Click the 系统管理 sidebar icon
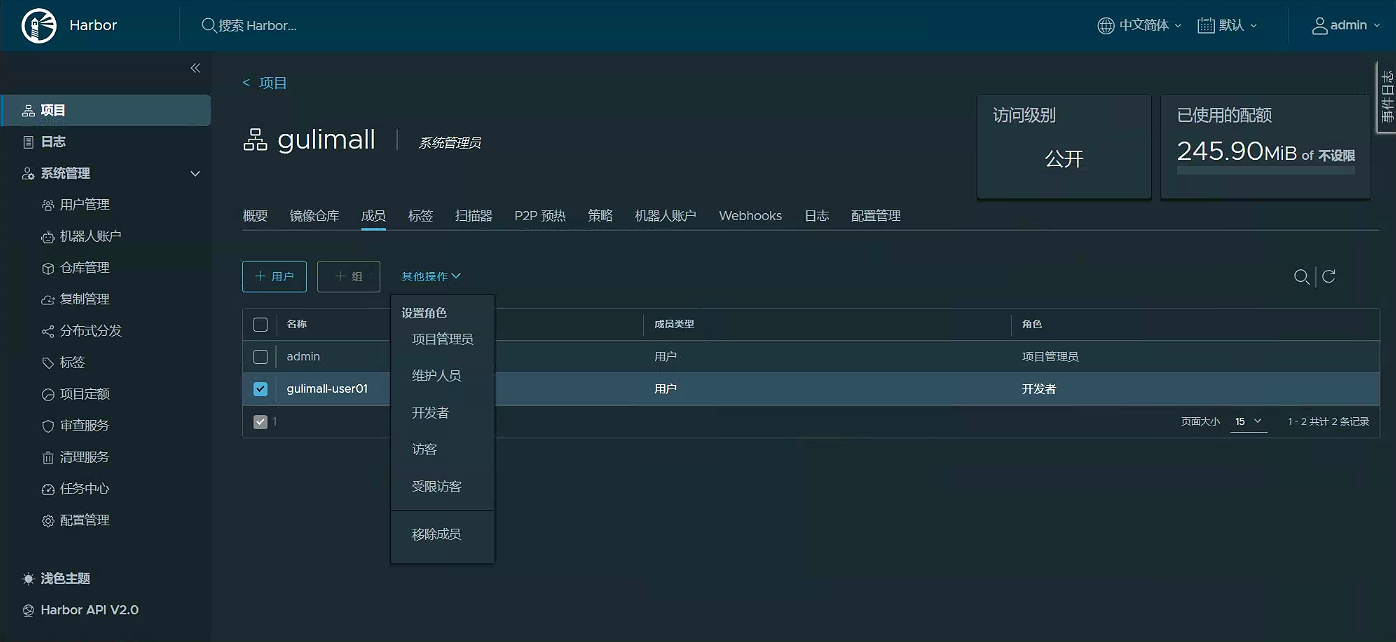1396x642 pixels. [28, 174]
